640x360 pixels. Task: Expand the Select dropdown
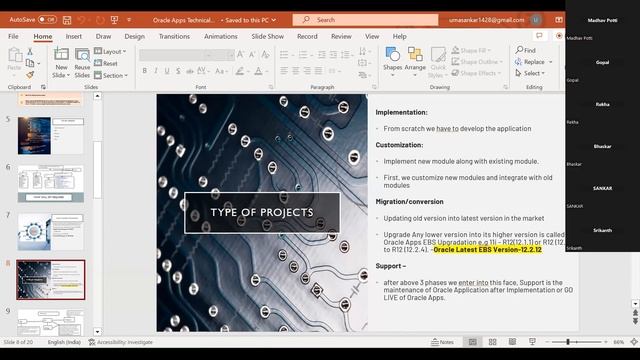coord(530,73)
